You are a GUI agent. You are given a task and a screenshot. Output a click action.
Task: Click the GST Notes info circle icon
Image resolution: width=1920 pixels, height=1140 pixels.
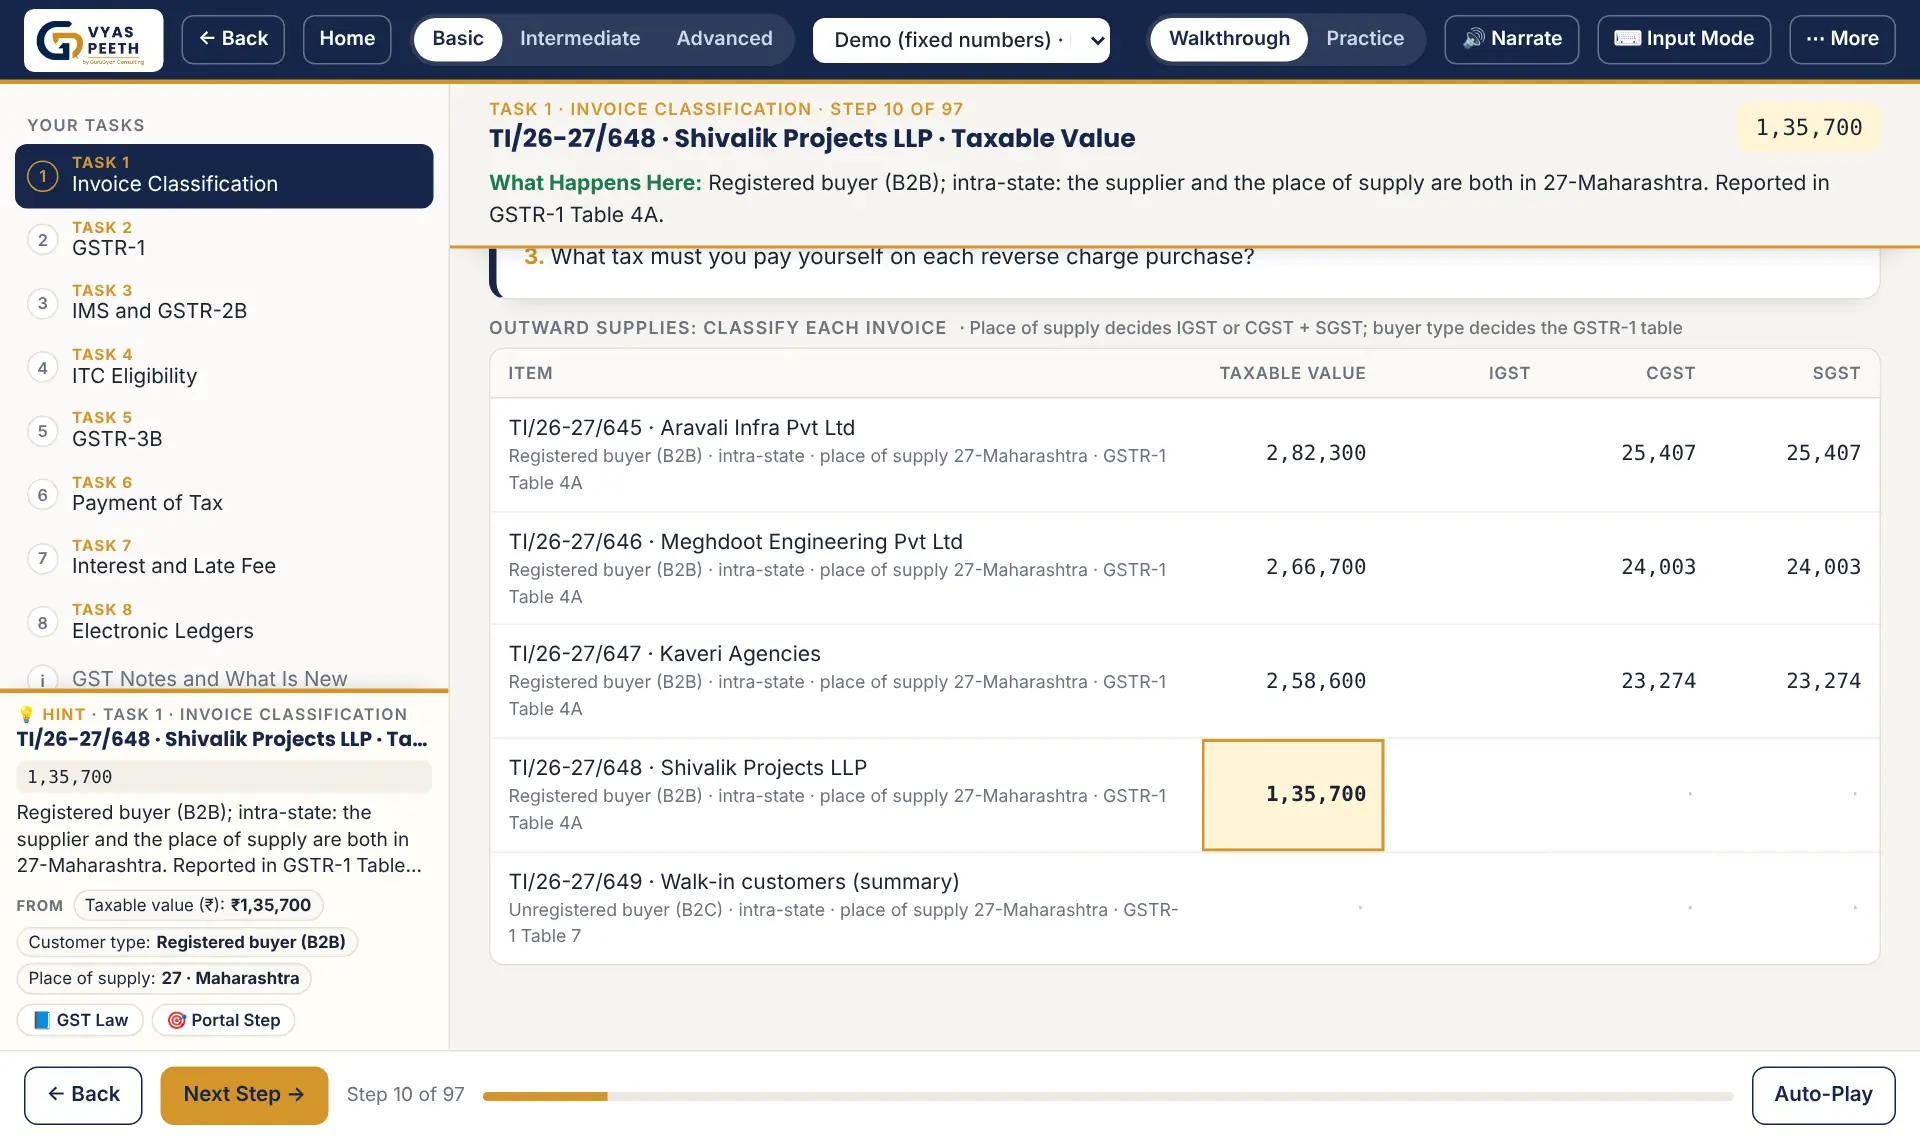click(x=42, y=679)
